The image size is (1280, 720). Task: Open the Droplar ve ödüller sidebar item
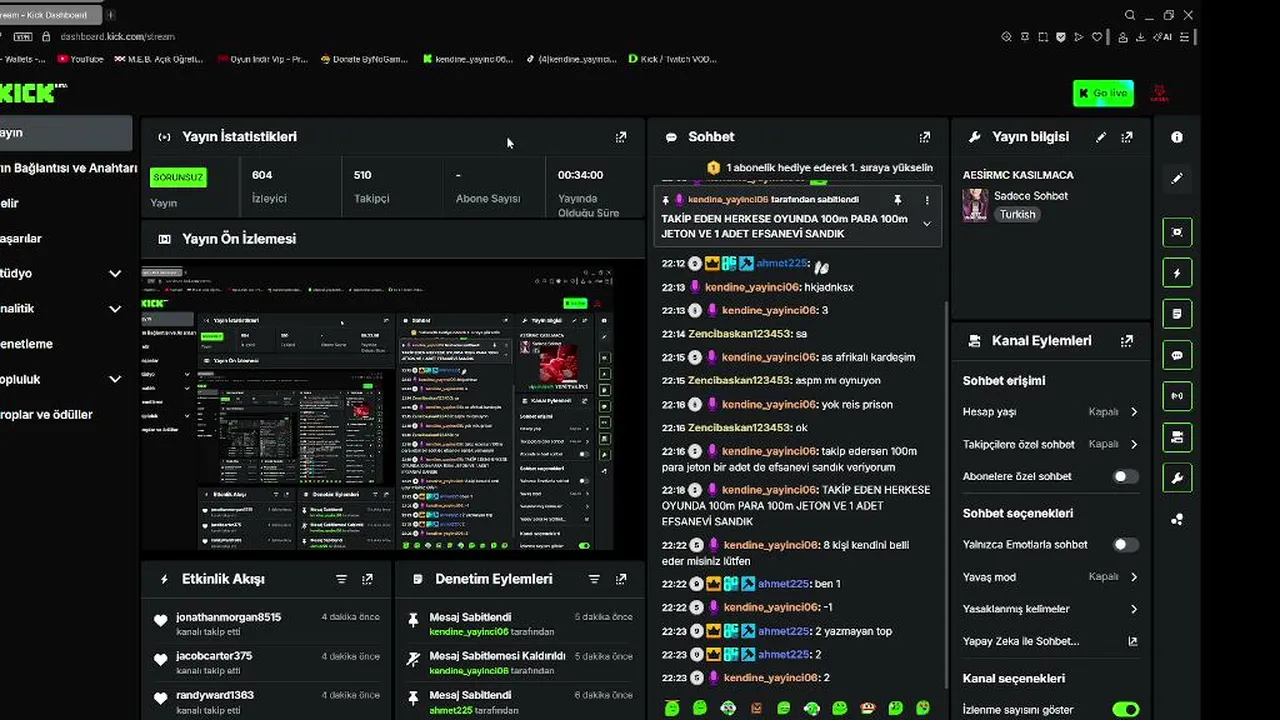47,415
